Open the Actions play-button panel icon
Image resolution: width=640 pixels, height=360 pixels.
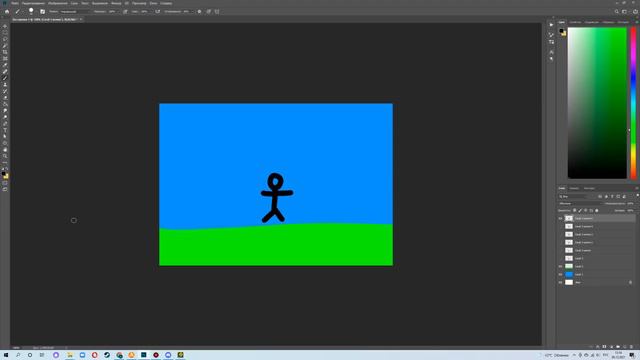(551, 25)
